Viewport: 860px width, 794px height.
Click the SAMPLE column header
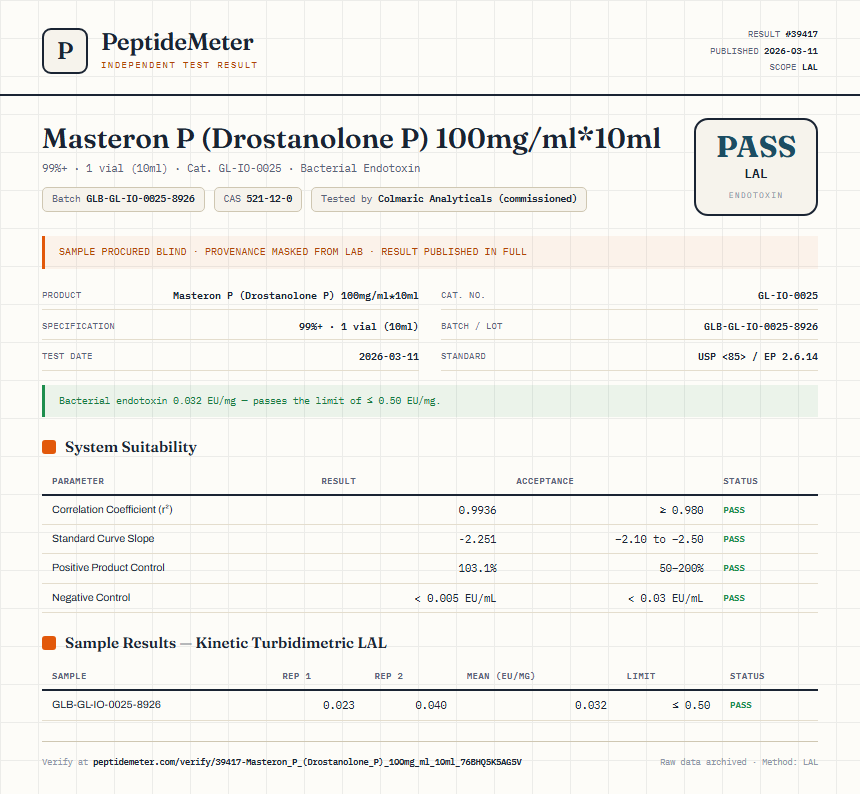(x=69, y=676)
